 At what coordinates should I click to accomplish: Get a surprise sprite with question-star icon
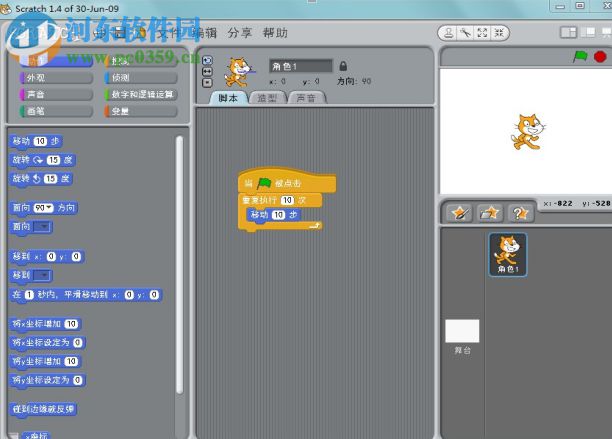[x=520, y=213]
